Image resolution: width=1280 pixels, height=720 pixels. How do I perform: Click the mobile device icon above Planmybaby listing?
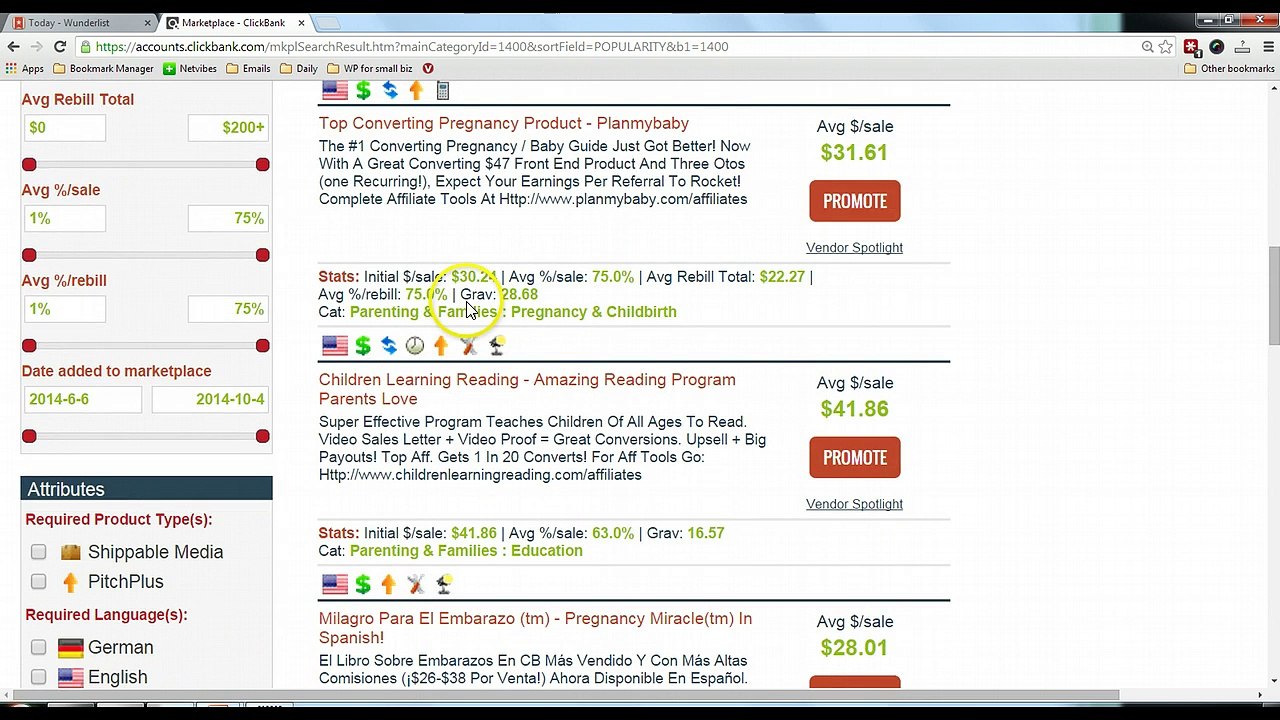443,91
